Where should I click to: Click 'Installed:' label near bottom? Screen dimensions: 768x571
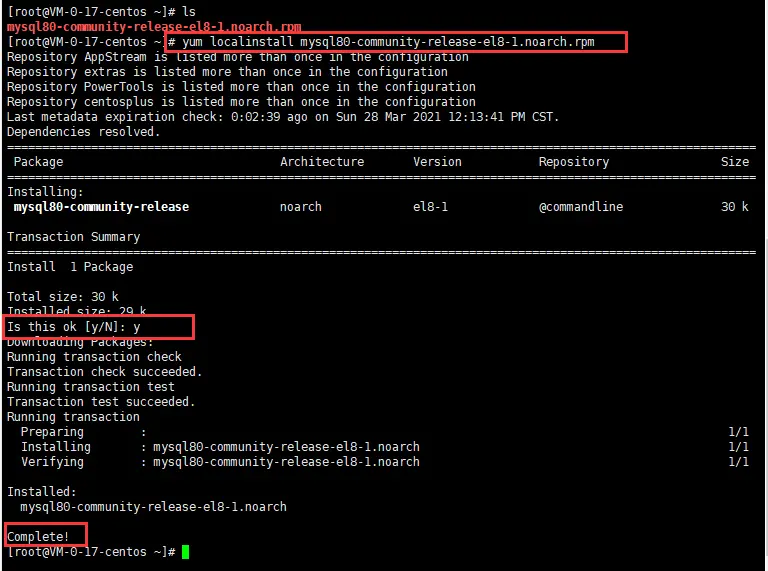42,492
